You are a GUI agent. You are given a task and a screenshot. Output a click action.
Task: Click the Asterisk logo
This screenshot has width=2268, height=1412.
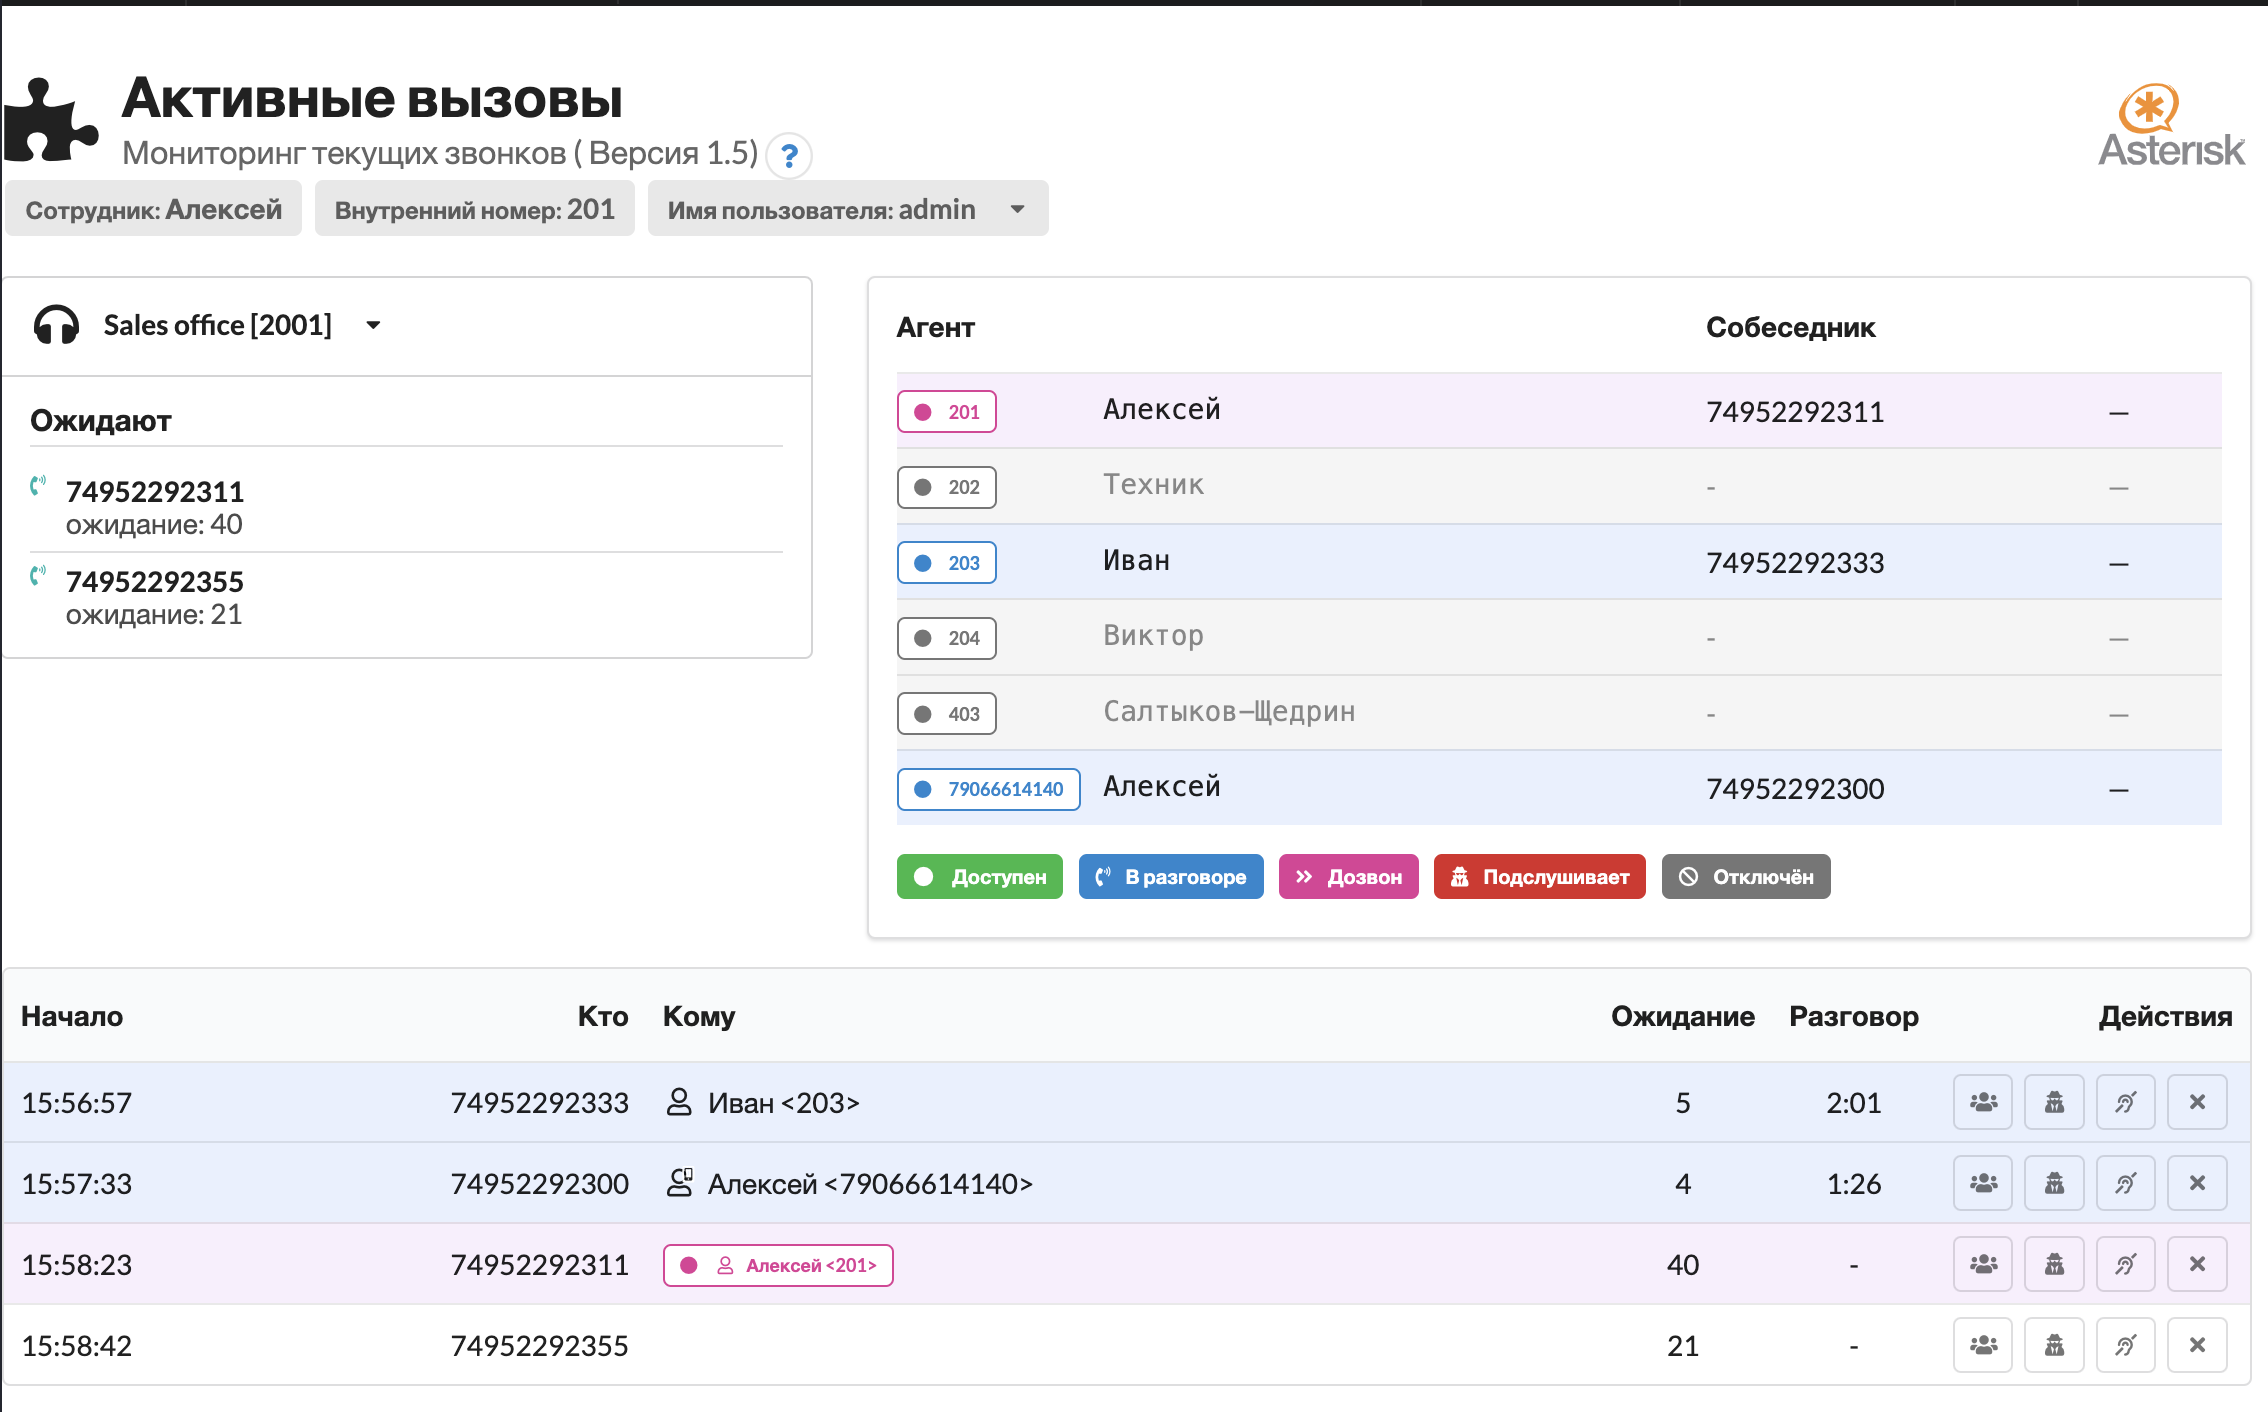[x=2170, y=126]
